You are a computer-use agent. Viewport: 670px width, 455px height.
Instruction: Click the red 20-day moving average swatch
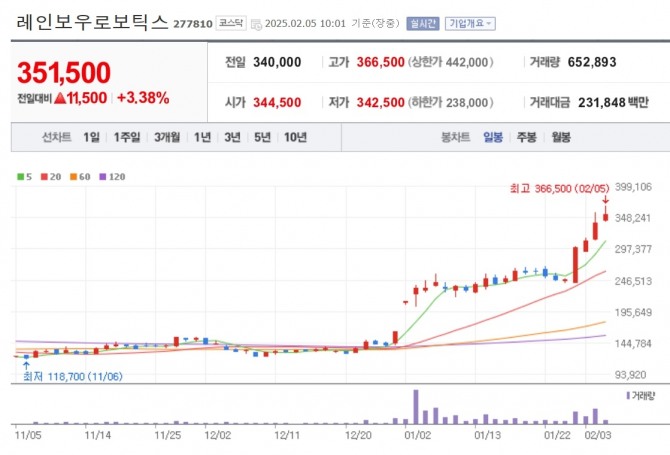tap(44, 177)
